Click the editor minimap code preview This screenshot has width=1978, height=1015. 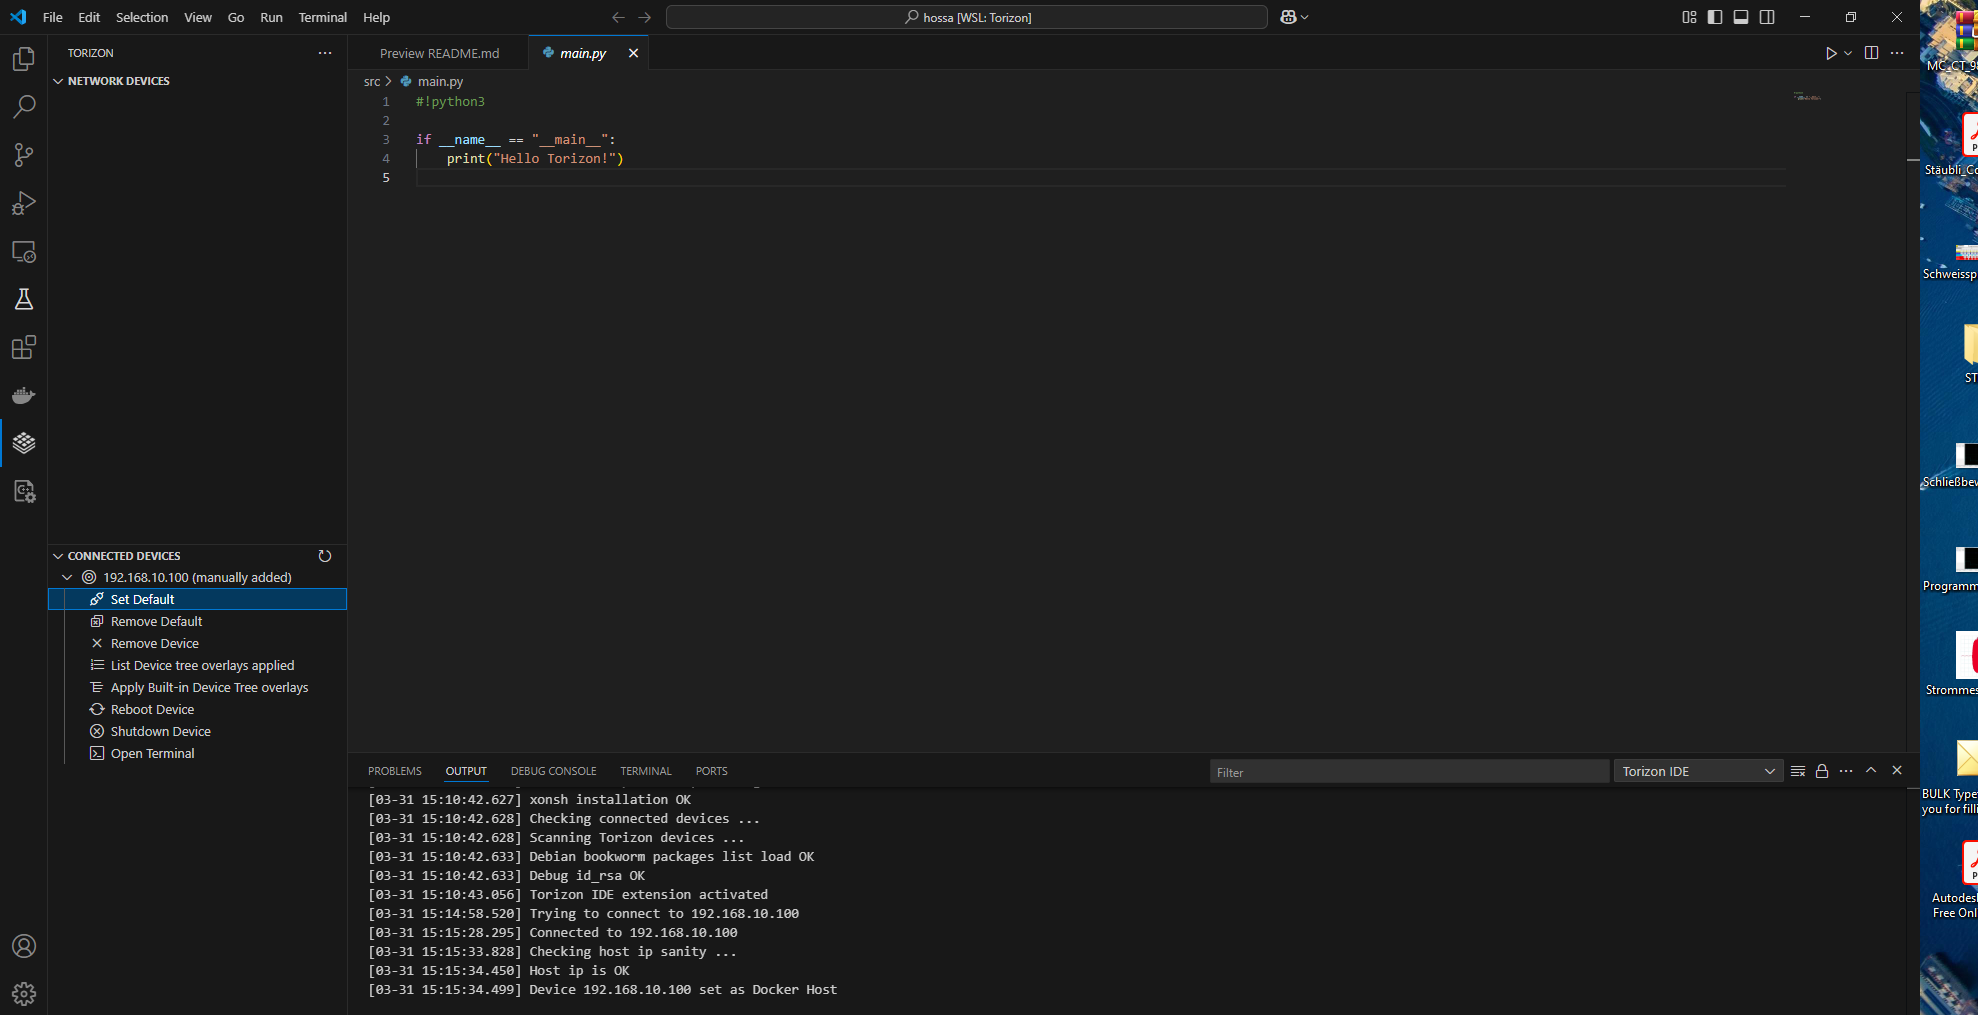click(x=1807, y=97)
